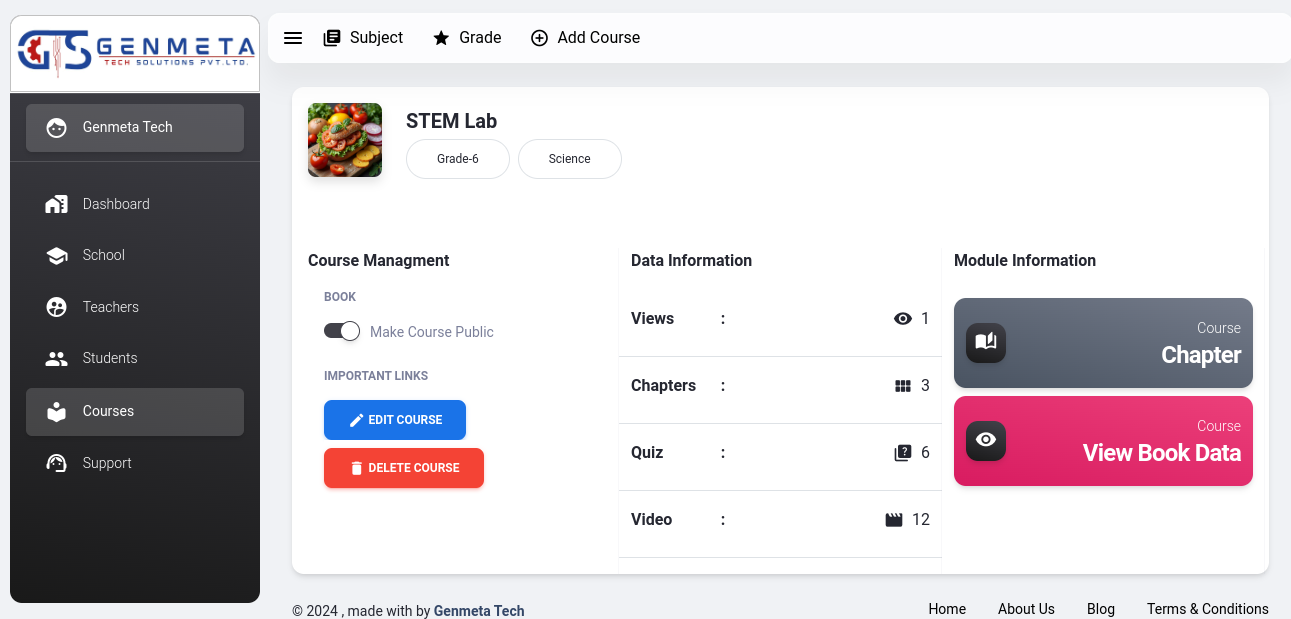Screen dimensions: 1291x619
Task: Click the Grade-6 tag chip
Action: (x=458, y=159)
